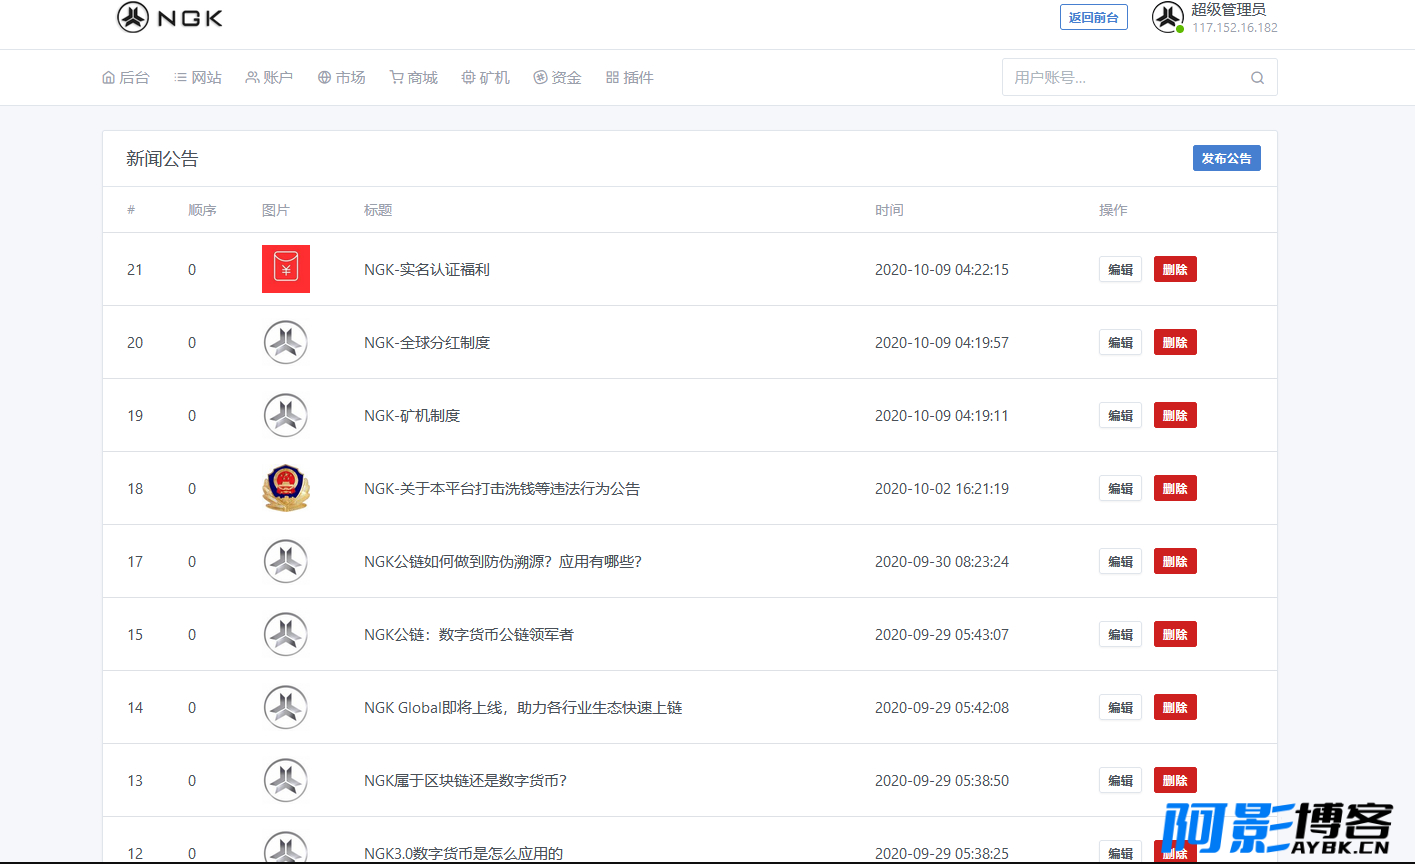Delete the row 18 洗钱 announcement
The image size is (1415, 864).
[1175, 488]
